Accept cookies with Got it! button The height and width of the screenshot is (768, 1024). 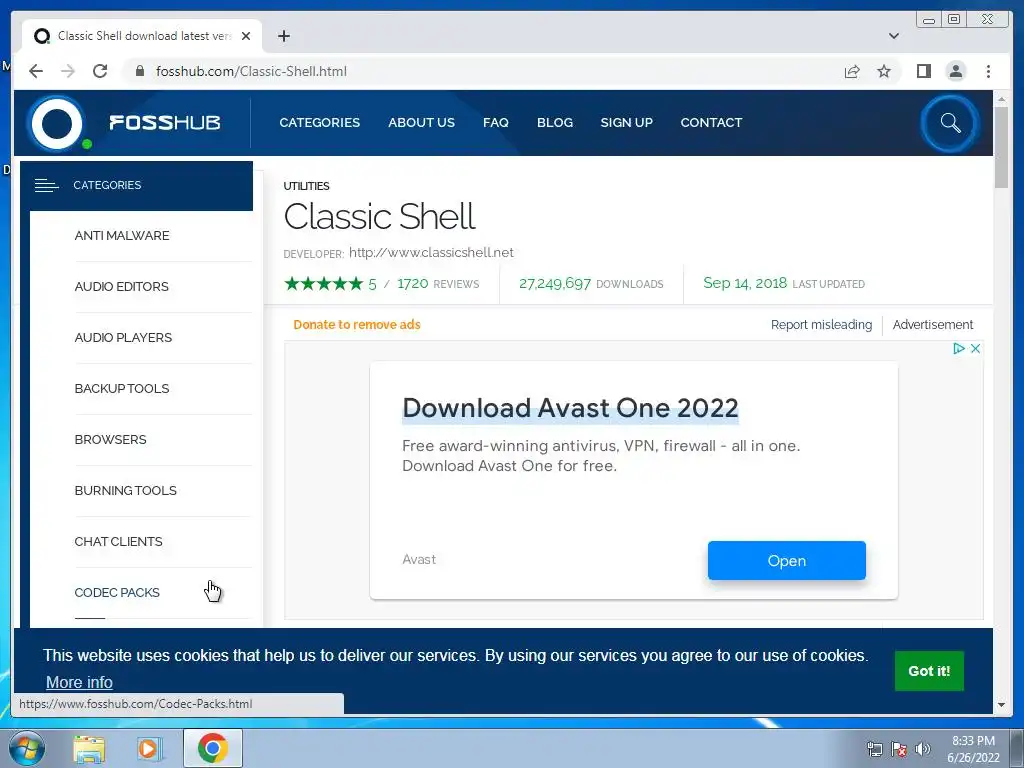(929, 671)
